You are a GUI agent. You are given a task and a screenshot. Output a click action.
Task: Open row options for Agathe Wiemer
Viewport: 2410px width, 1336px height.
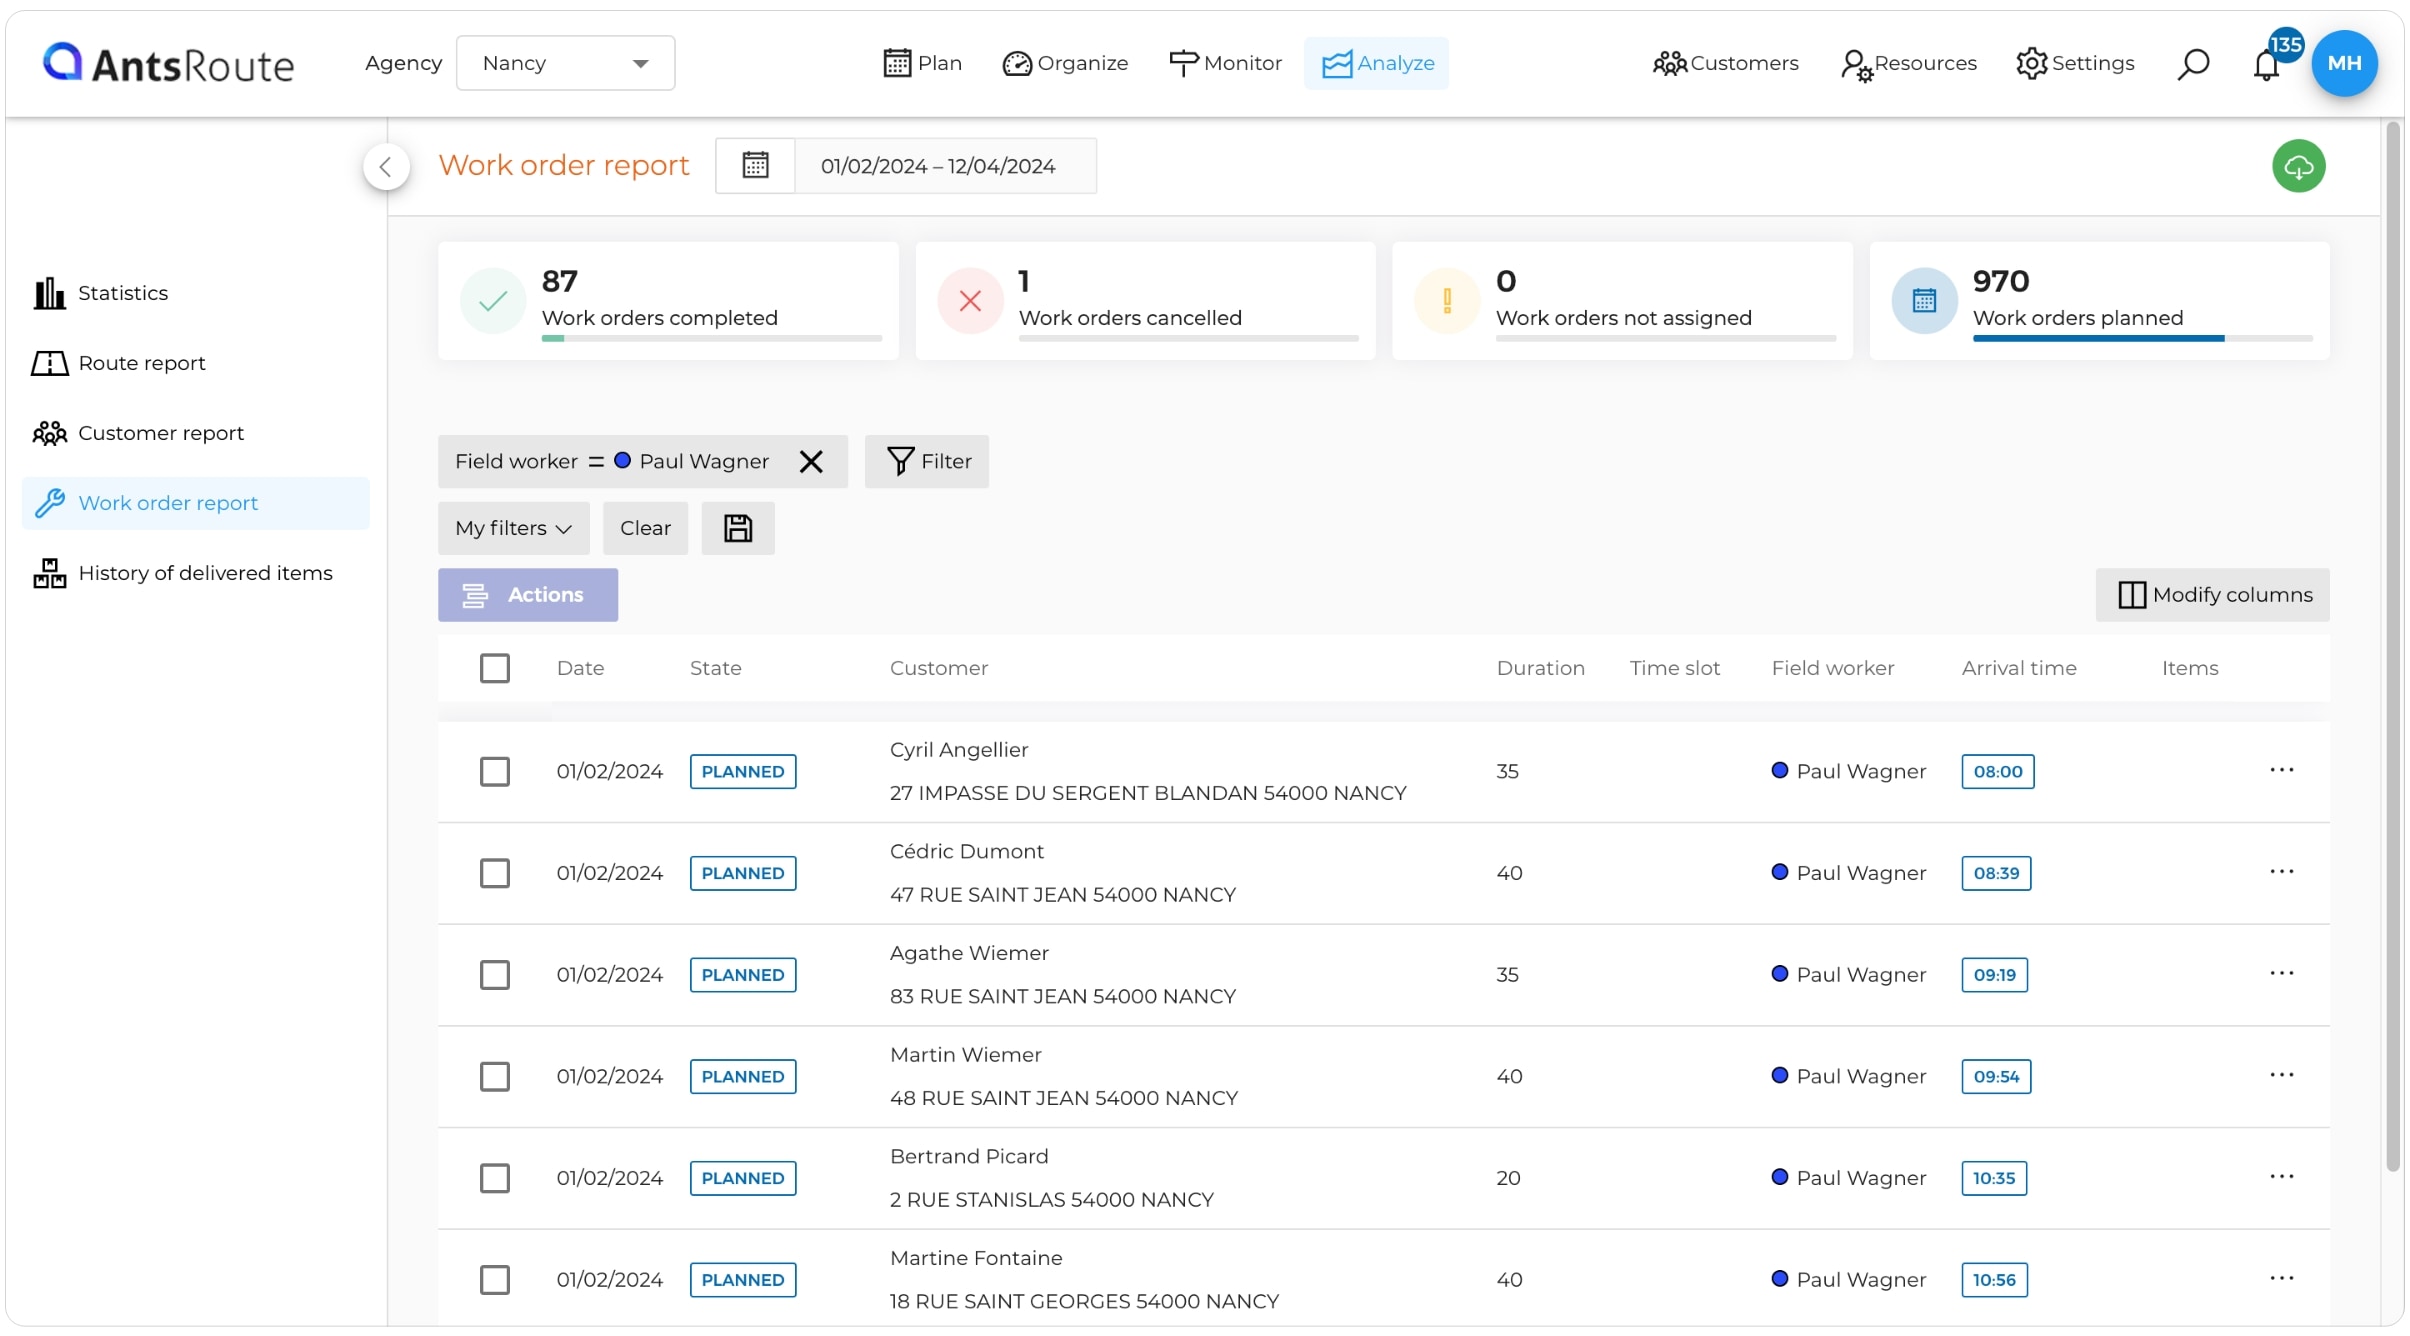coord(2281,973)
